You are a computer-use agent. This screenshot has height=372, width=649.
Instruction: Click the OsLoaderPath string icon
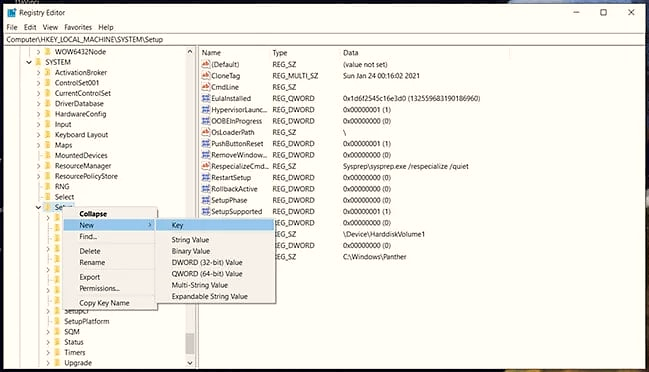pyautogui.click(x=206, y=132)
